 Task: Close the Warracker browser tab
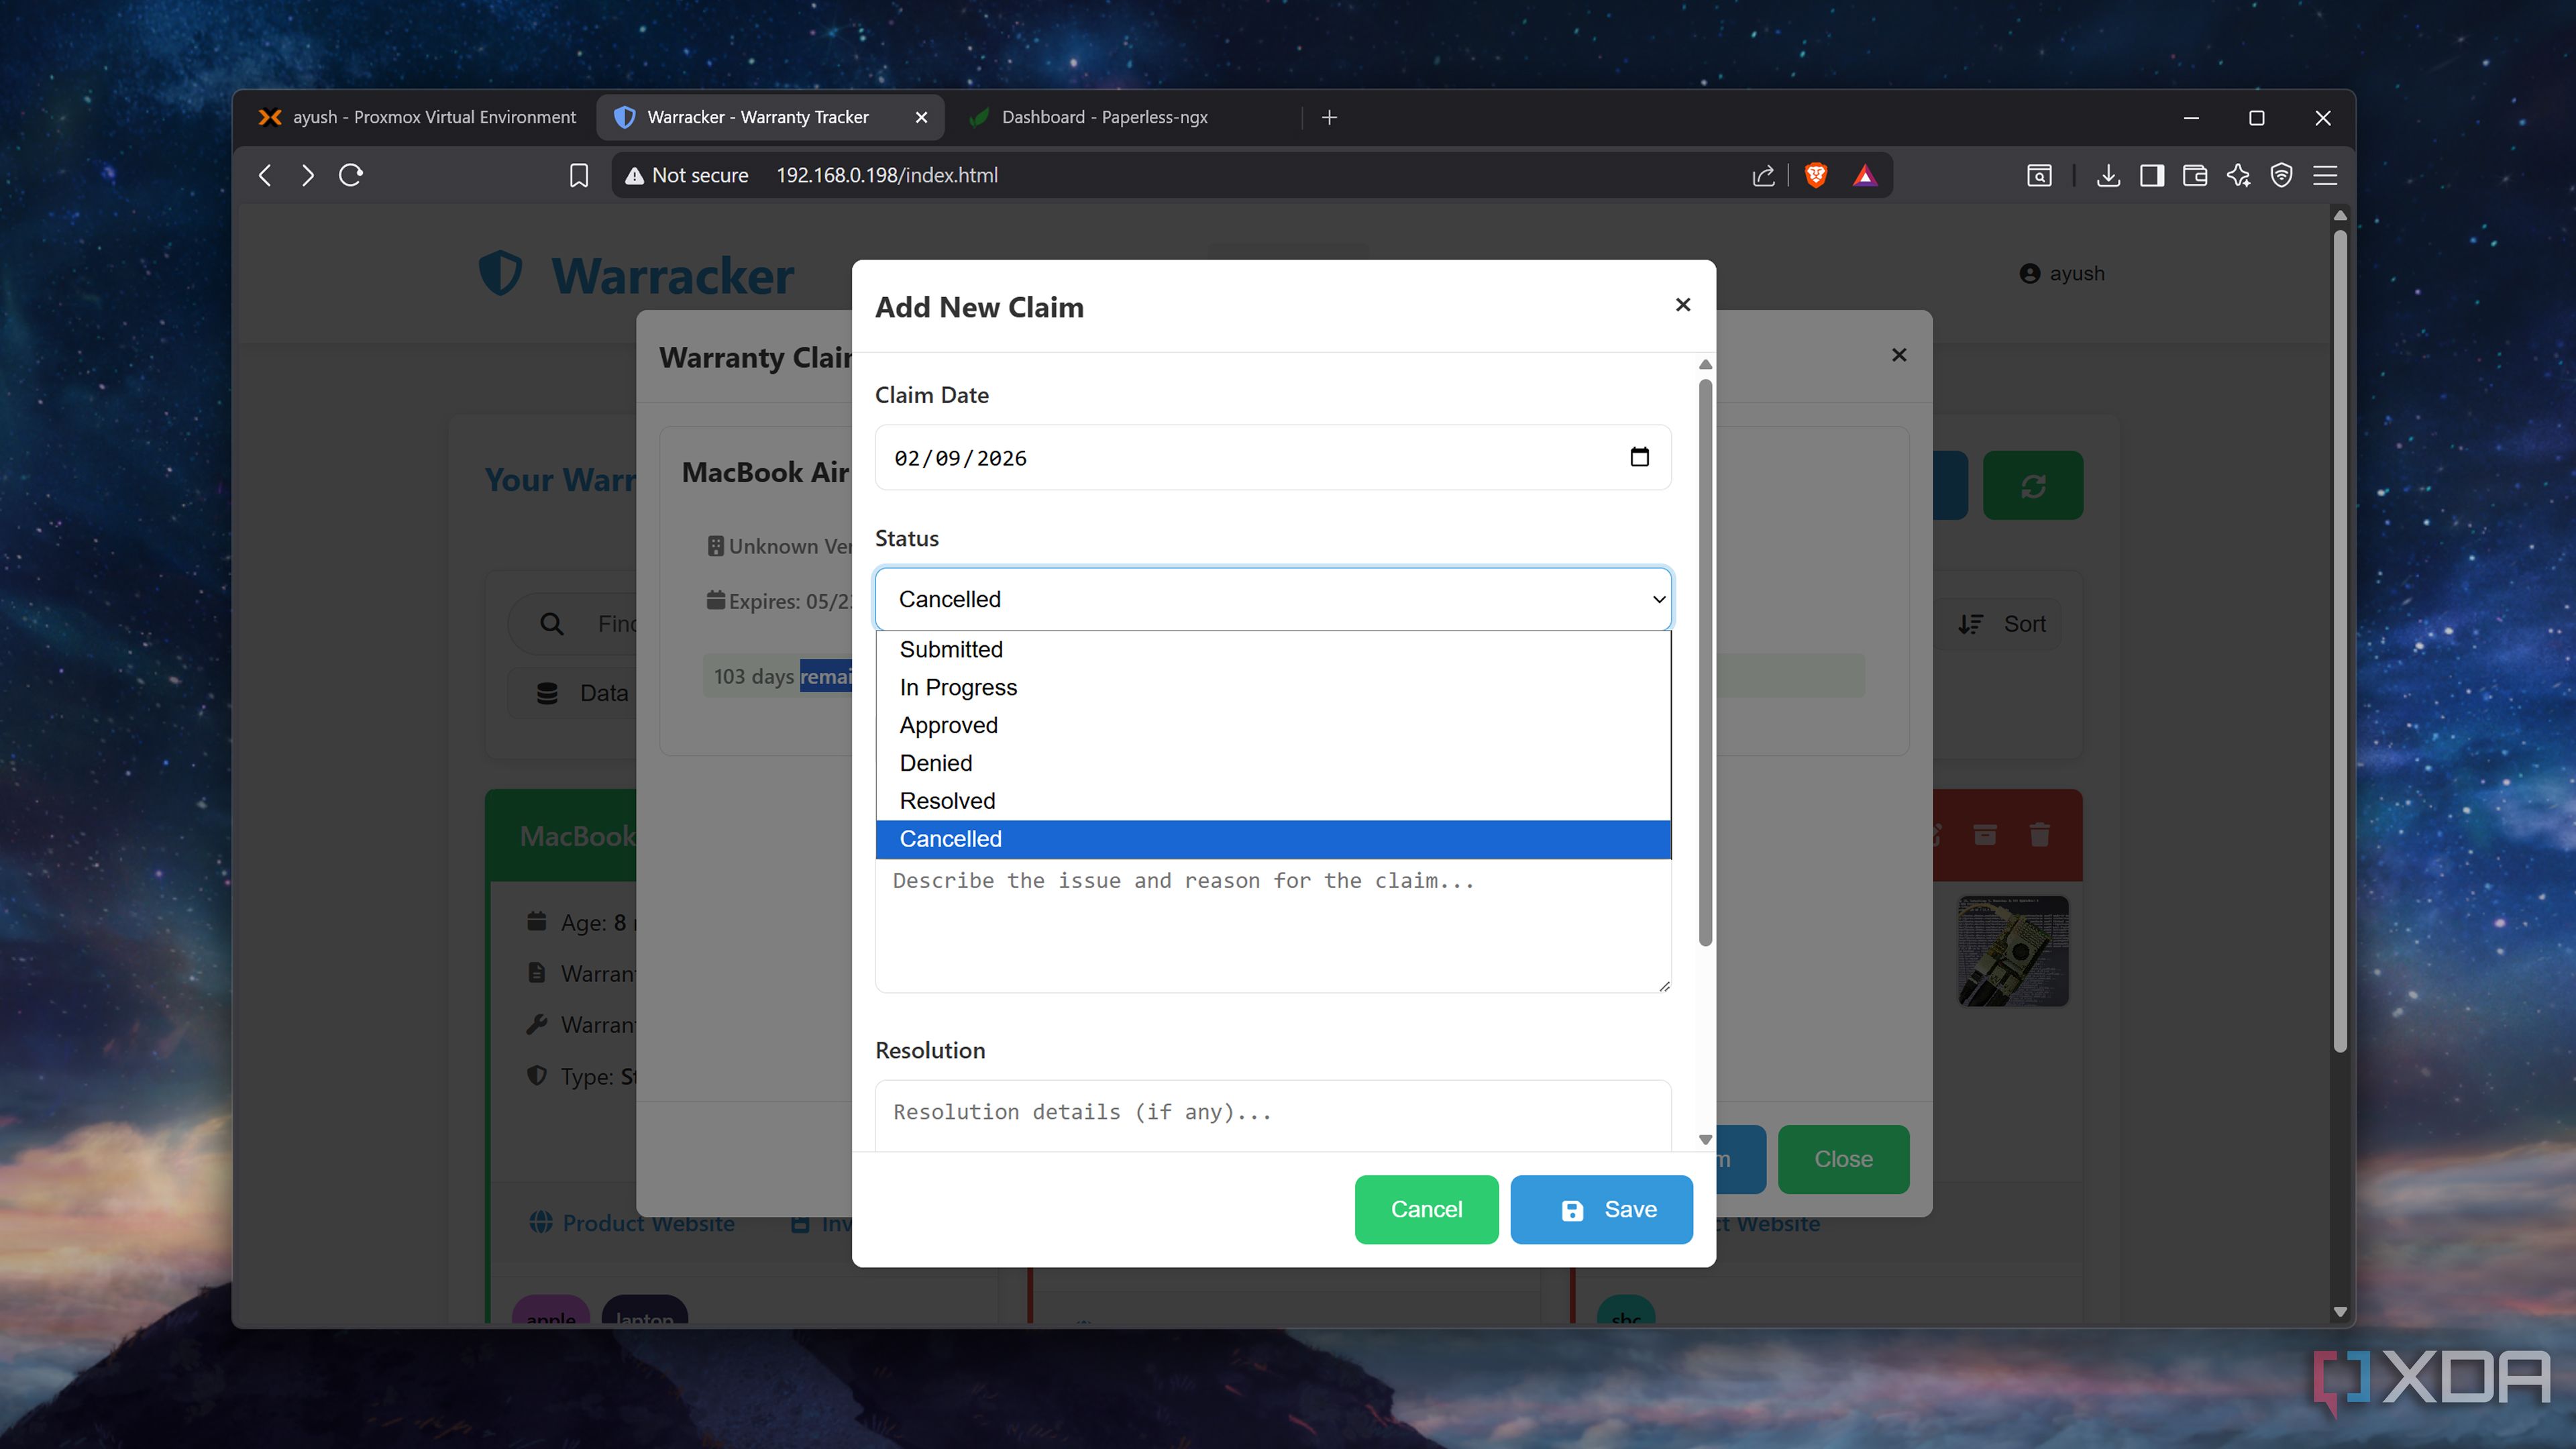tap(921, 117)
